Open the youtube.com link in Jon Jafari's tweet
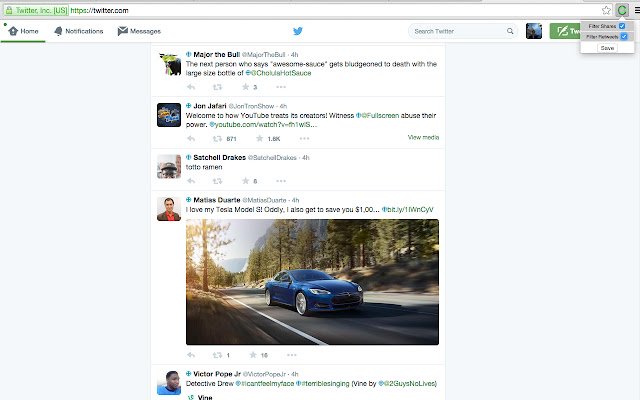640x400 pixels. pyautogui.click(x=266, y=124)
